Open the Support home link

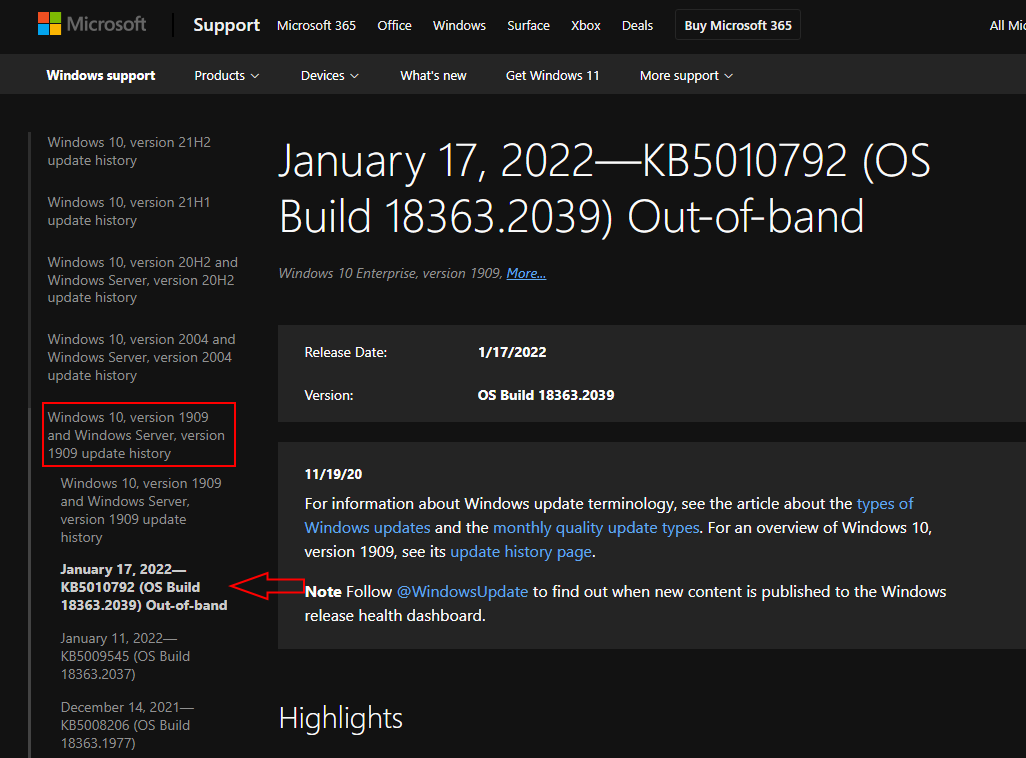click(226, 25)
